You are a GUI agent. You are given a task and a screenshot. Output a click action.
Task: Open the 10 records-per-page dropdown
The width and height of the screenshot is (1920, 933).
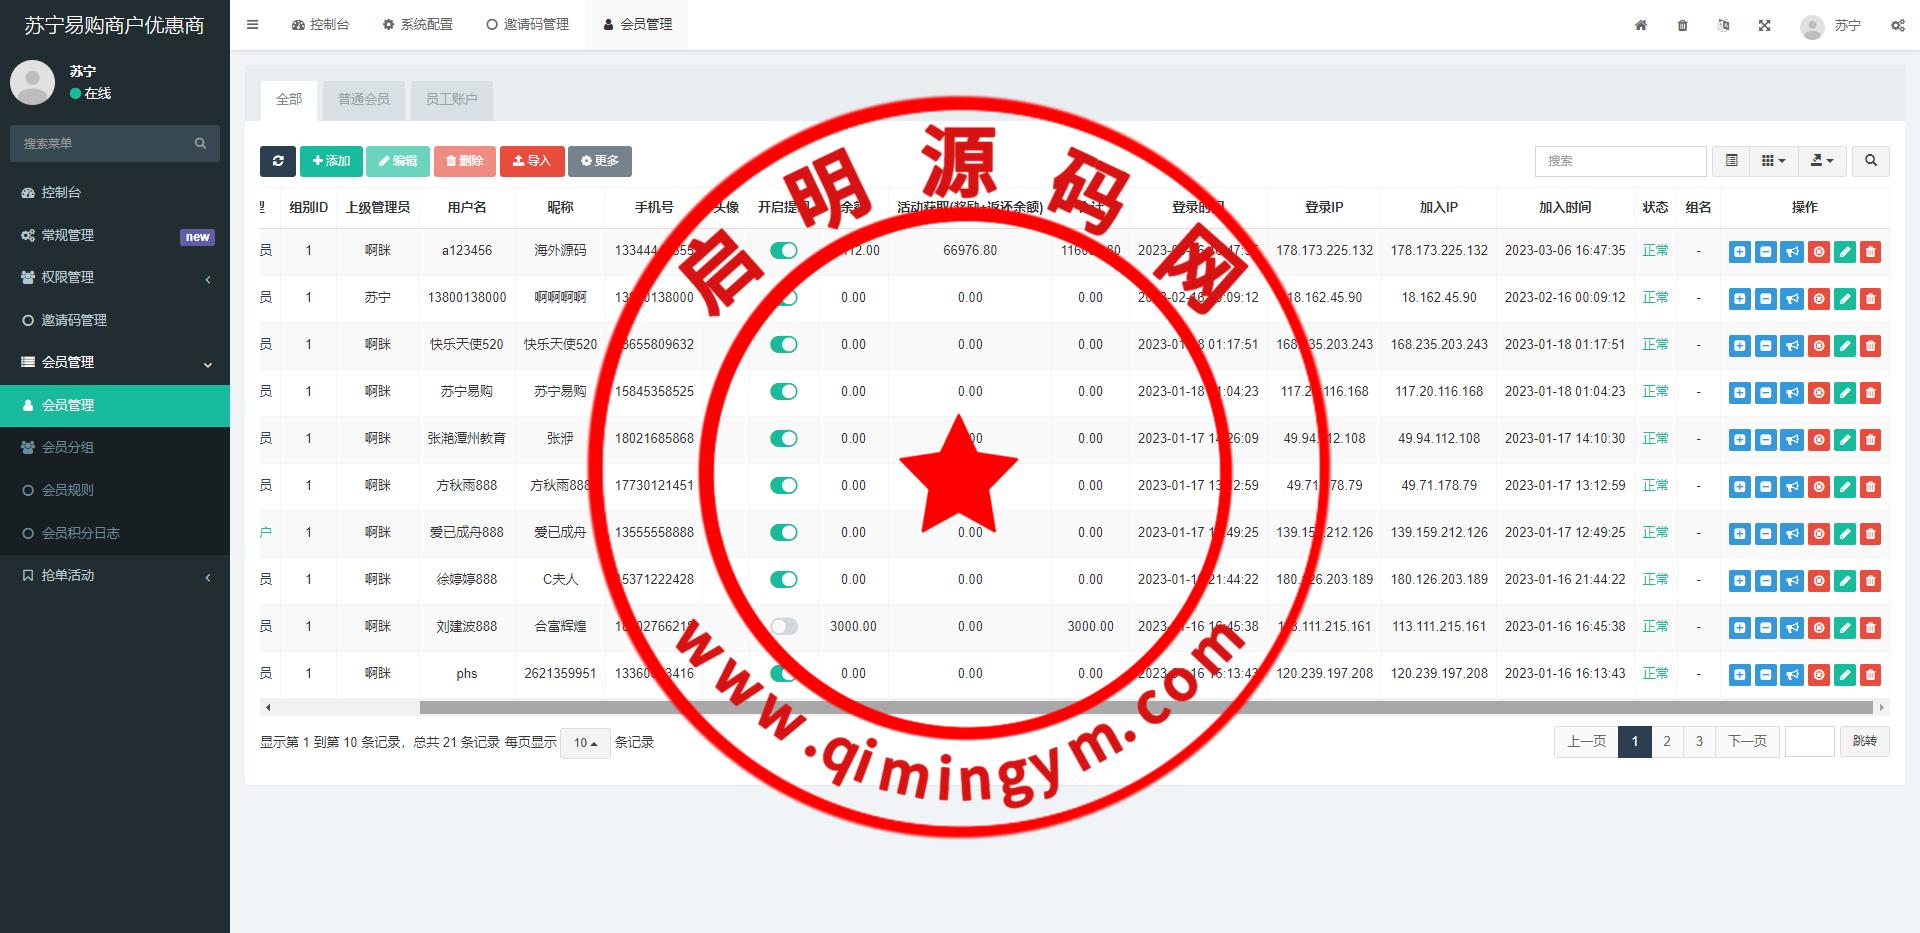(x=585, y=743)
